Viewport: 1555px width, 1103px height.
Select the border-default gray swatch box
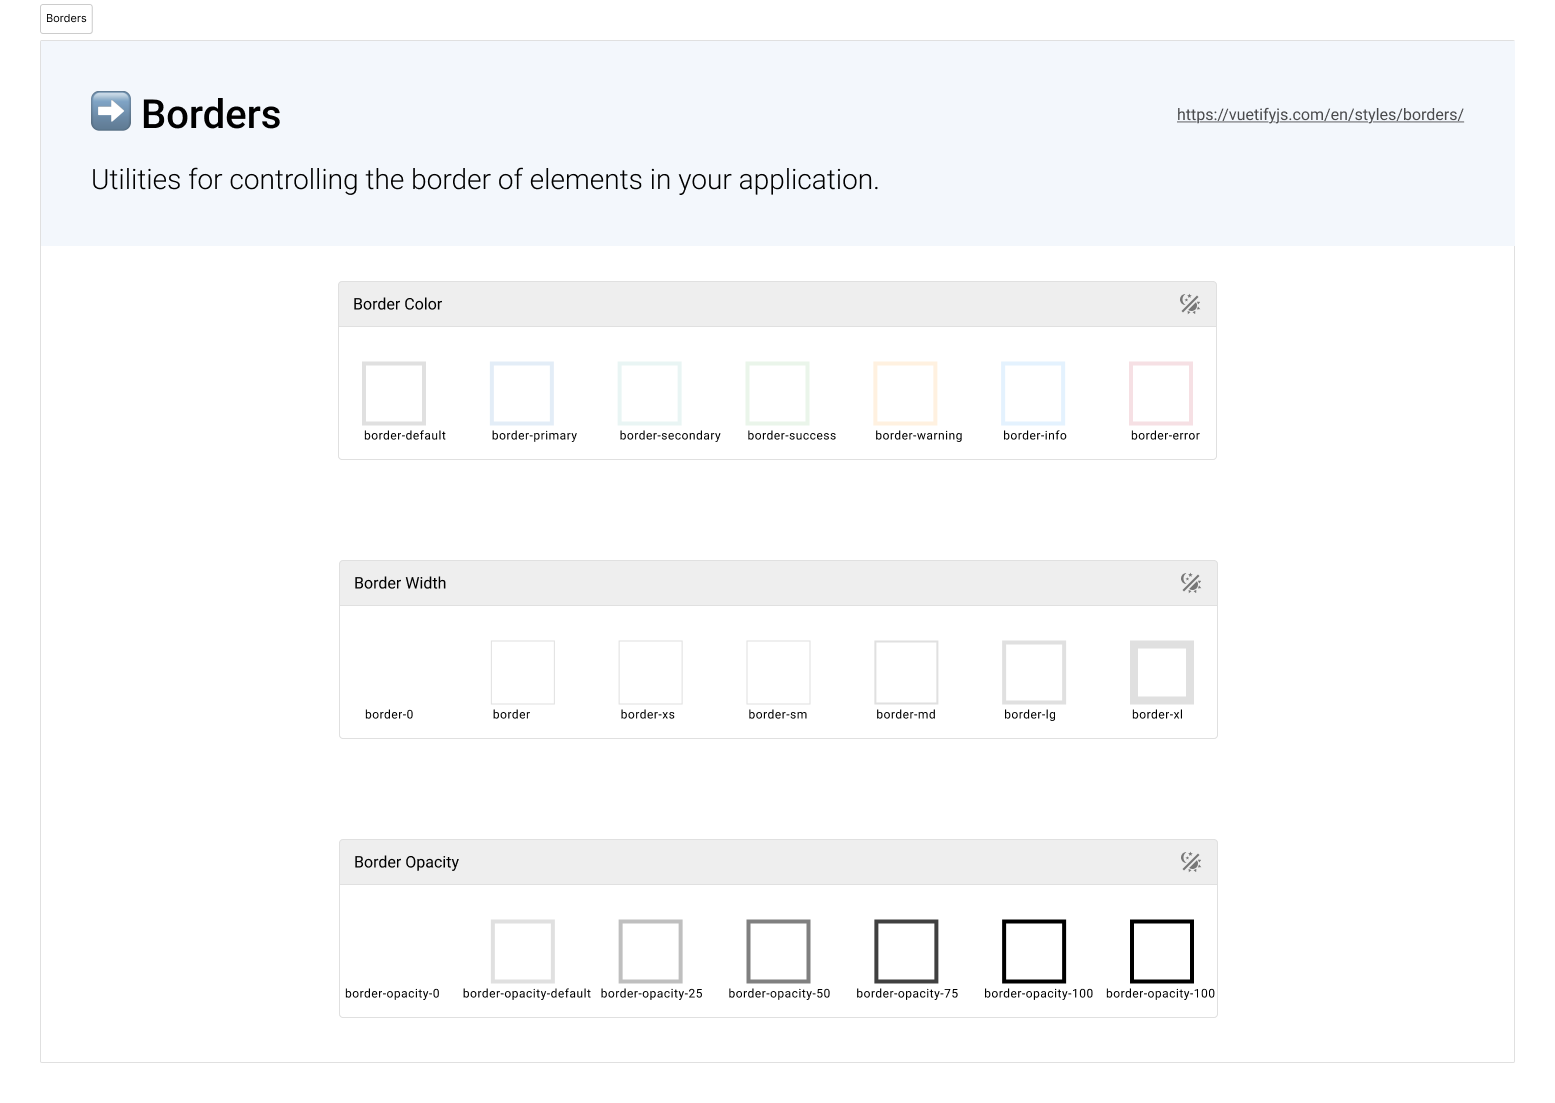(x=394, y=394)
